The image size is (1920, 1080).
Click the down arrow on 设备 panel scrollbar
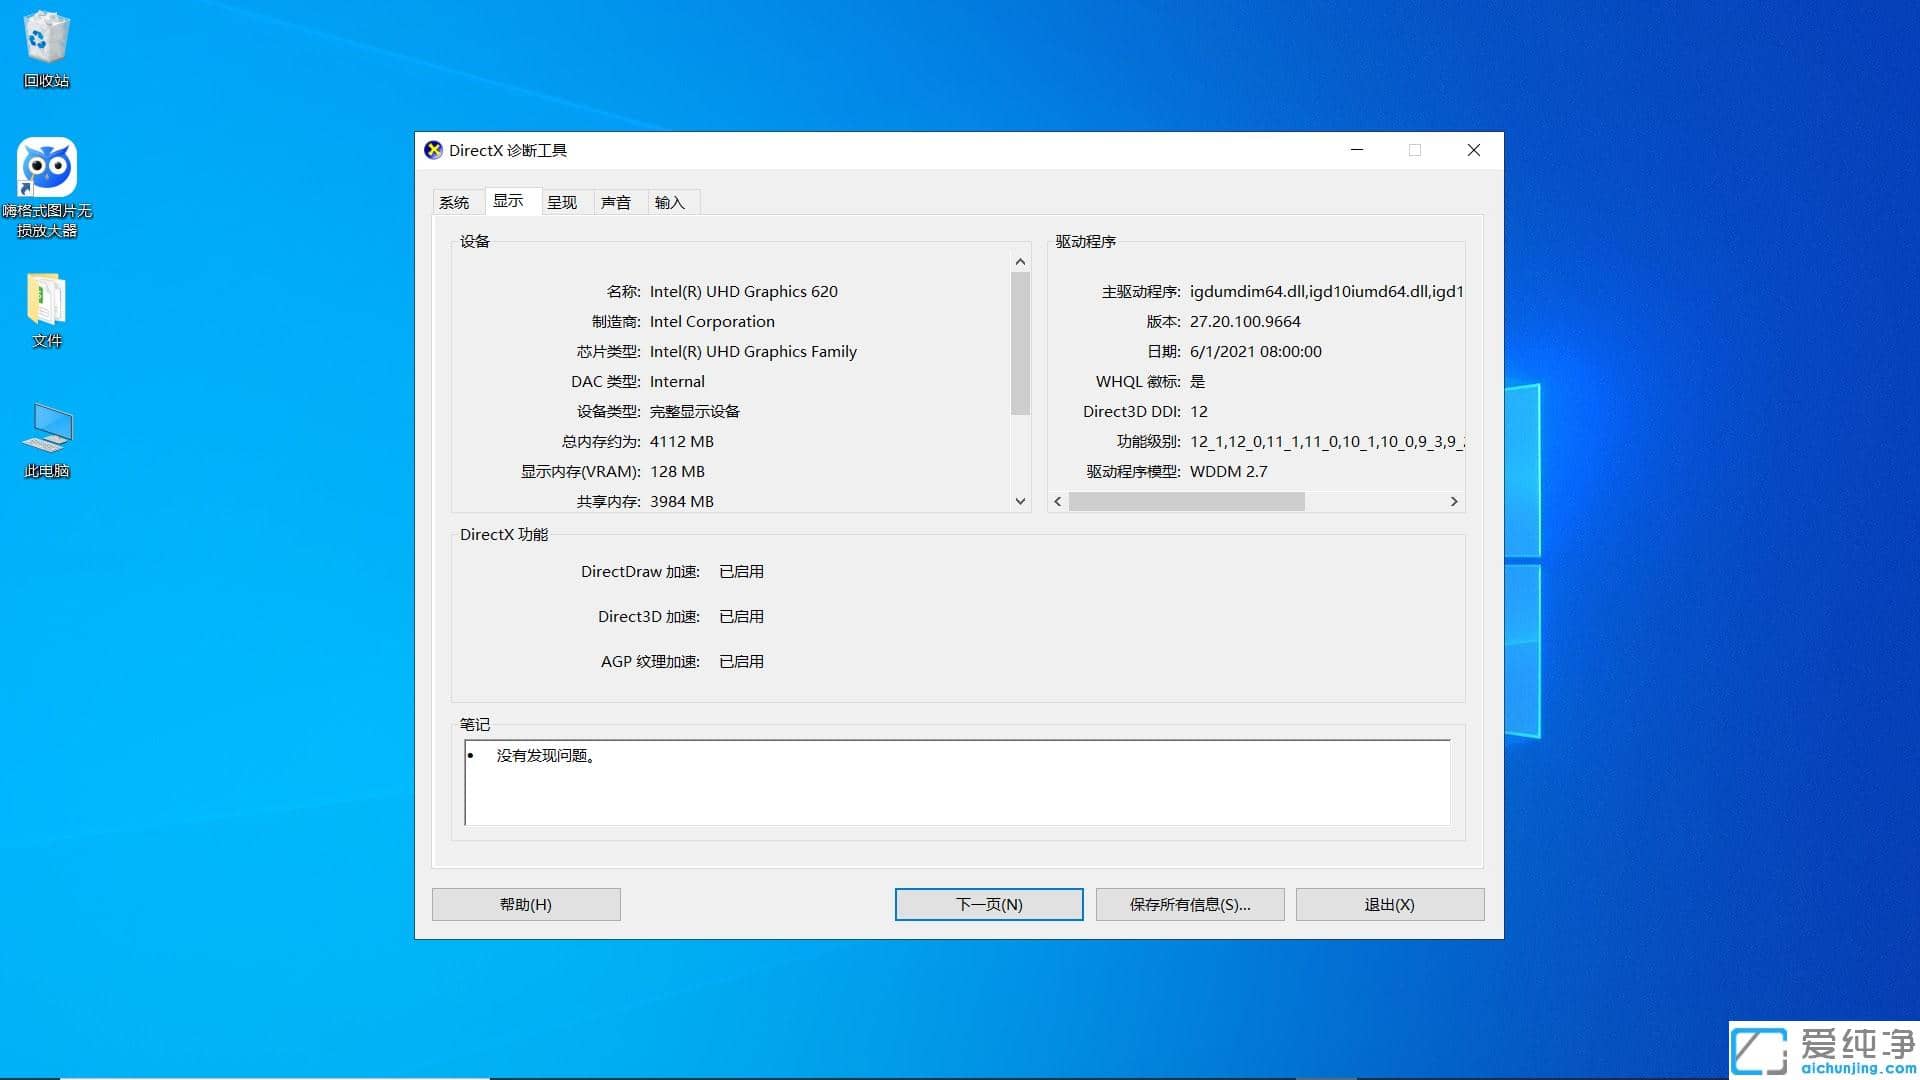(x=1019, y=501)
